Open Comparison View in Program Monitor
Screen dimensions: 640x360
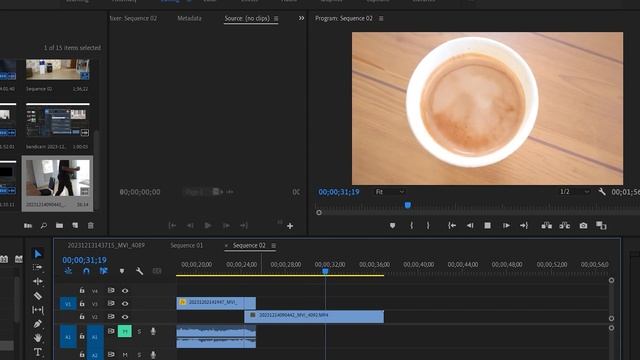[x=601, y=225]
